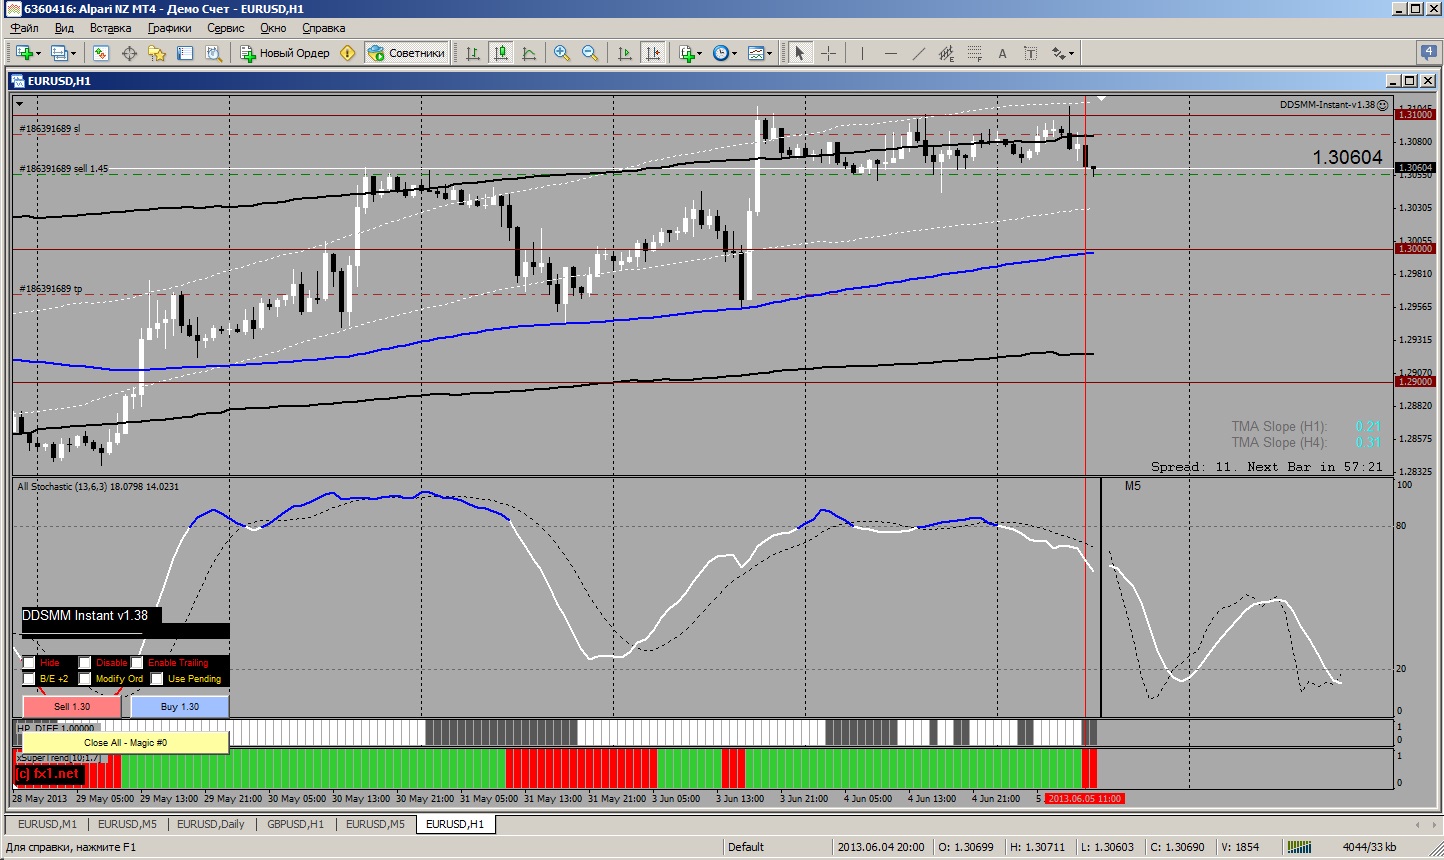Expand the Templates dropdown arrow
Screen dimensions: 1444x860
[x=770, y=53]
